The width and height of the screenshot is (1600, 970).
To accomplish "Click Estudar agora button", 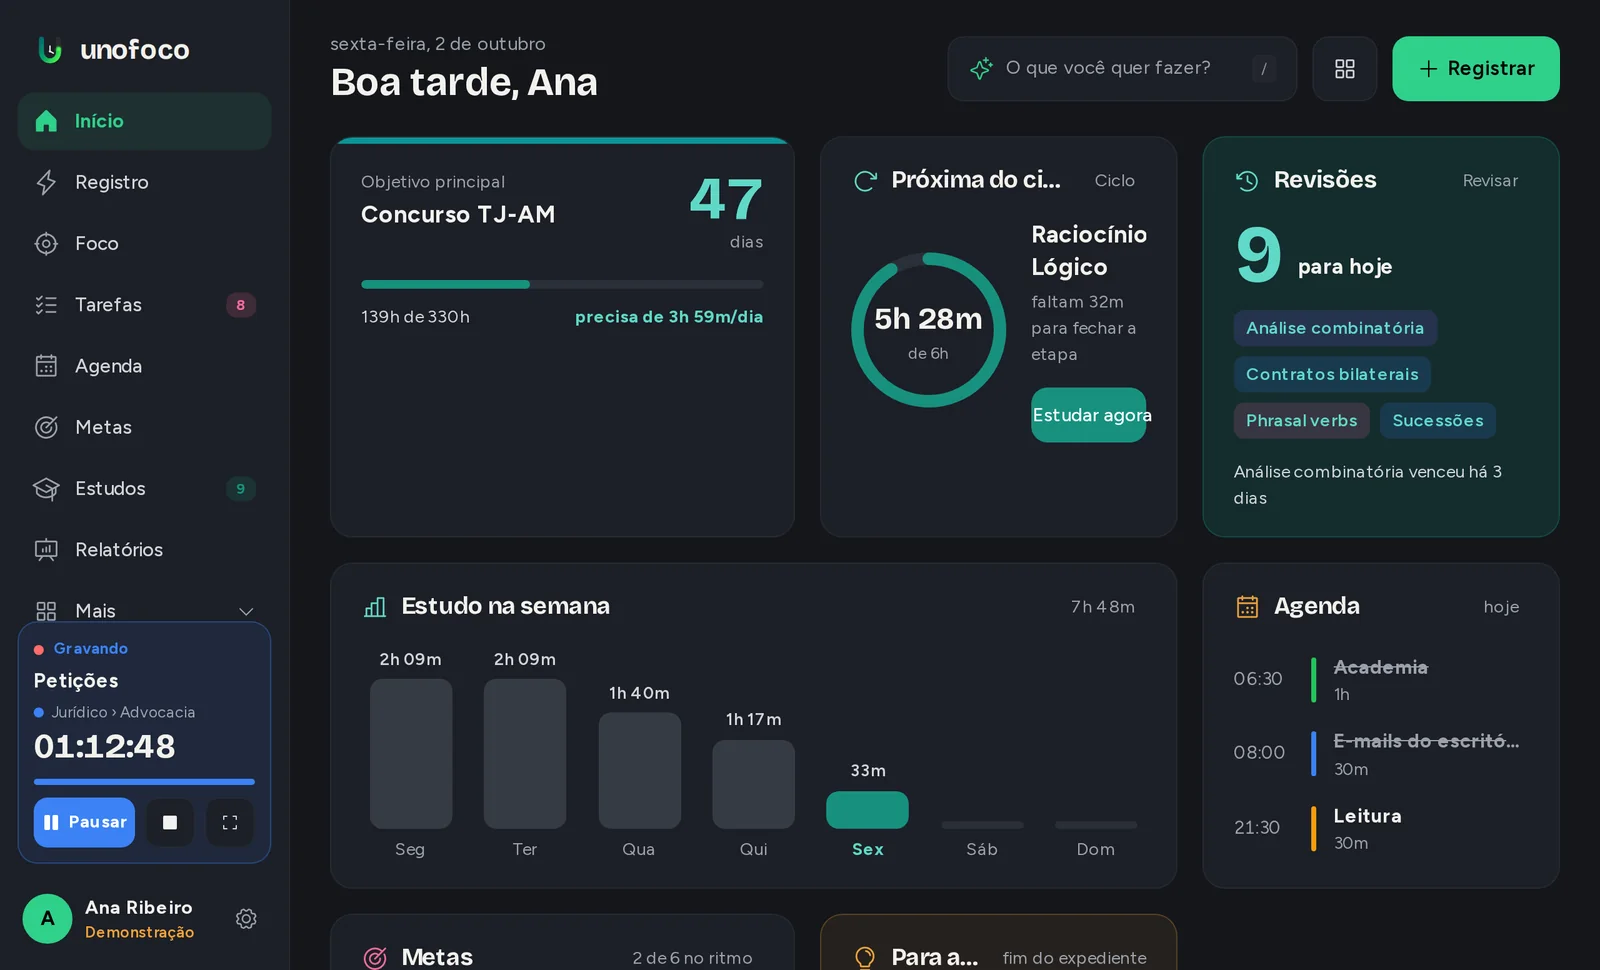I will (x=1089, y=415).
